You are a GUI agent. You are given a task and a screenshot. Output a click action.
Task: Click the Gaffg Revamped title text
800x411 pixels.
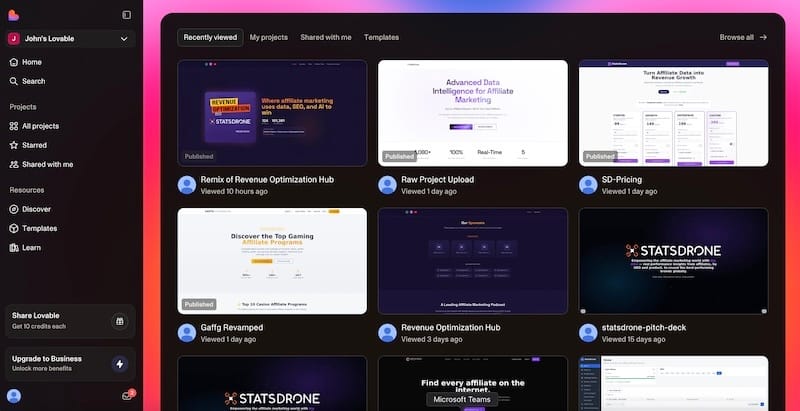232,327
